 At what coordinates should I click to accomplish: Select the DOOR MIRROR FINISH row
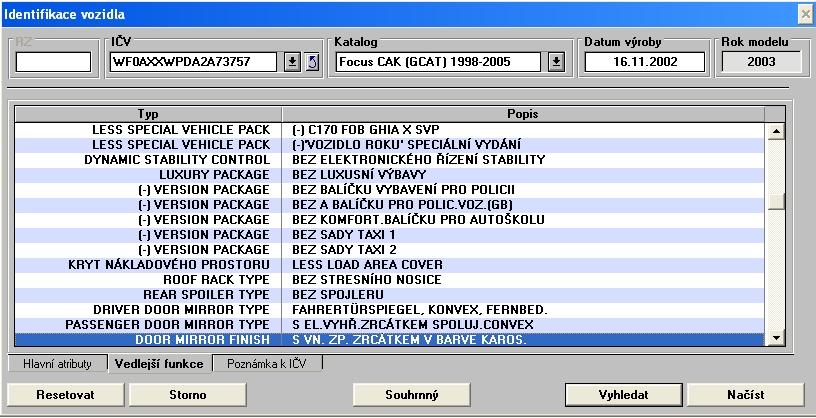point(390,340)
